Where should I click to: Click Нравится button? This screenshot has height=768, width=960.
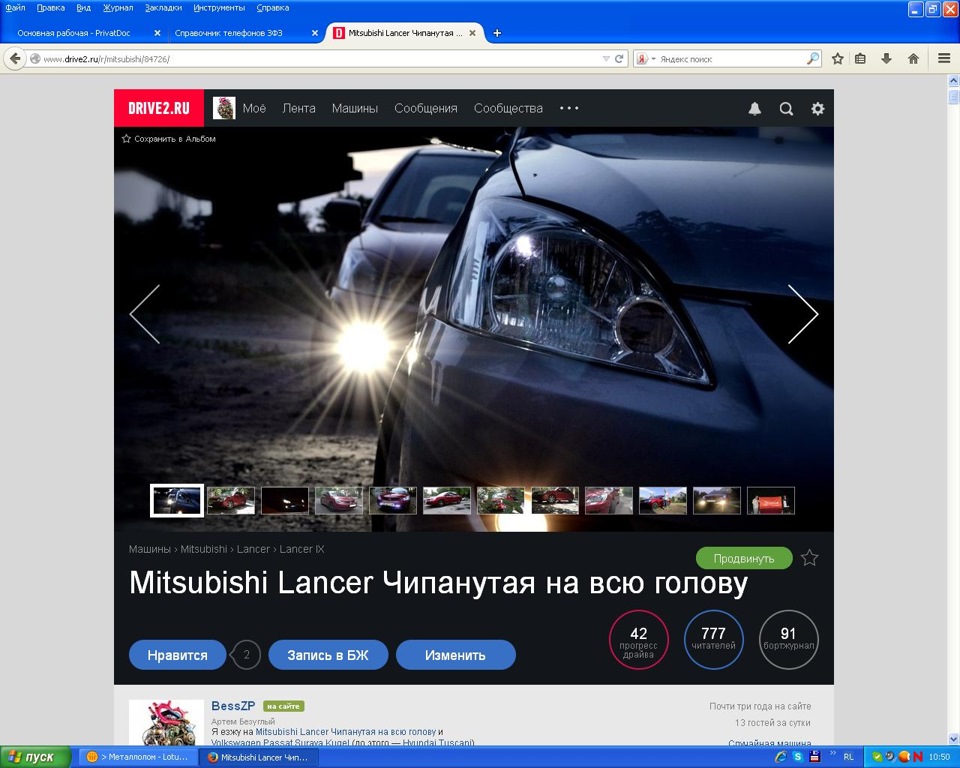click(178, 655)
